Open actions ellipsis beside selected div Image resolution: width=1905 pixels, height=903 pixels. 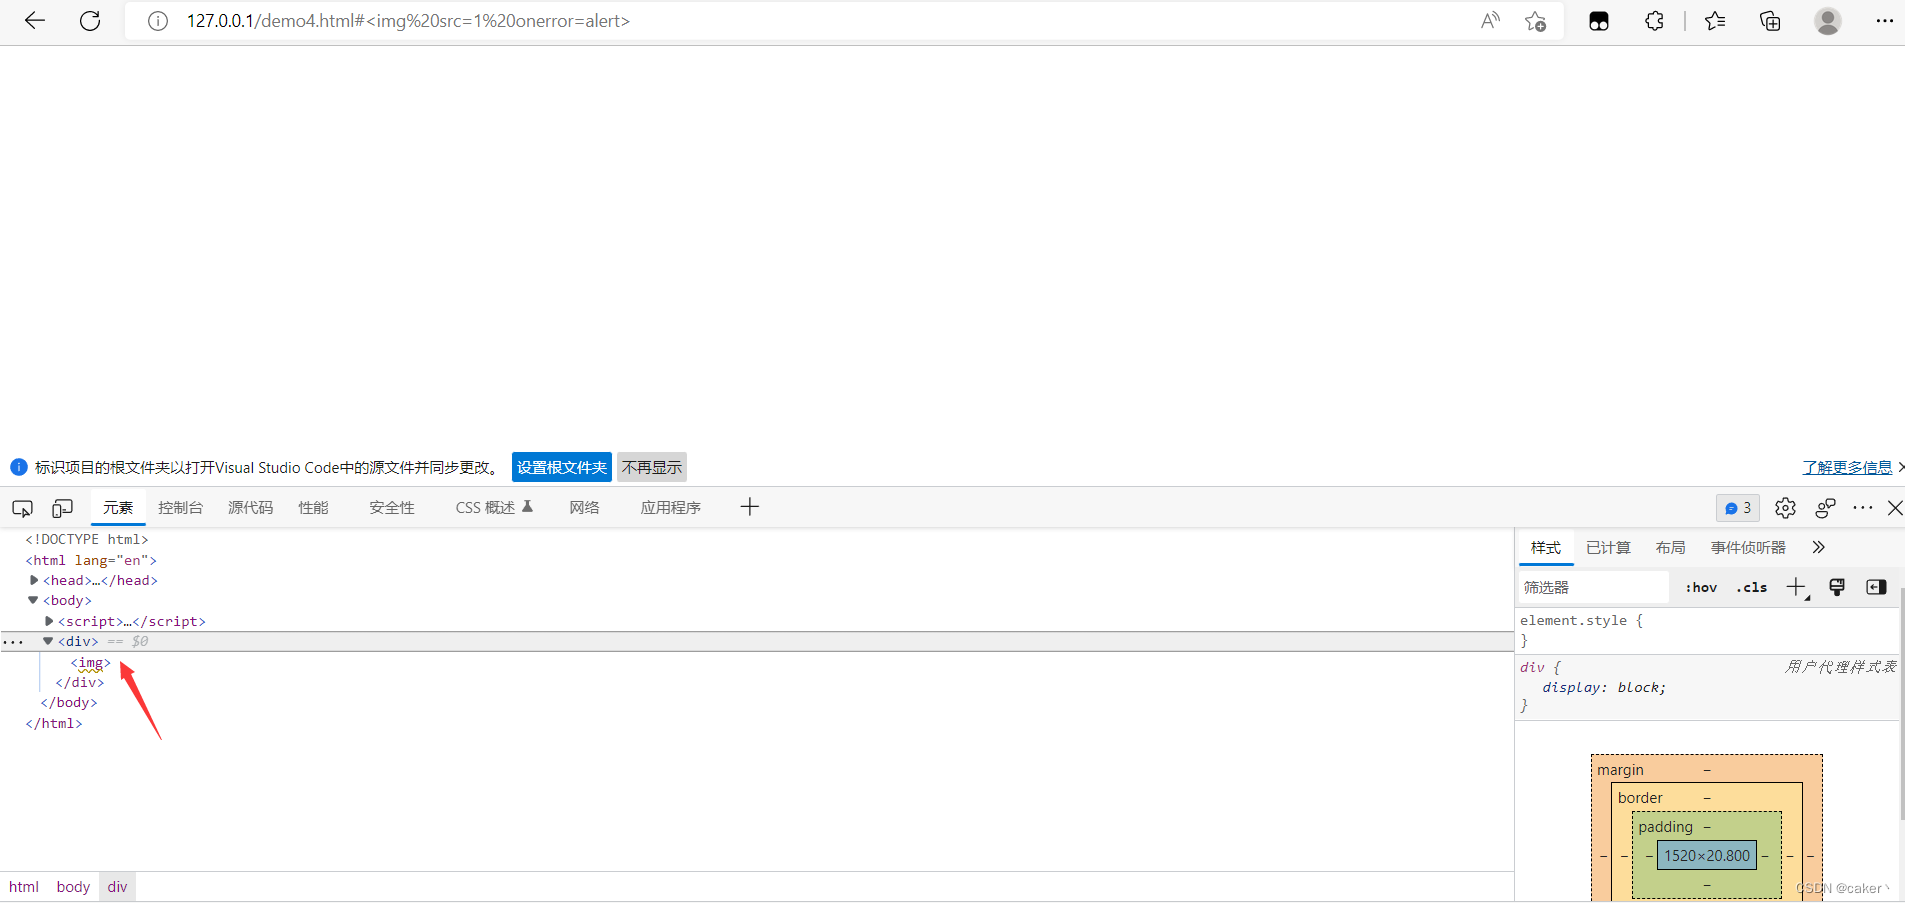click(x=13, y=642)
